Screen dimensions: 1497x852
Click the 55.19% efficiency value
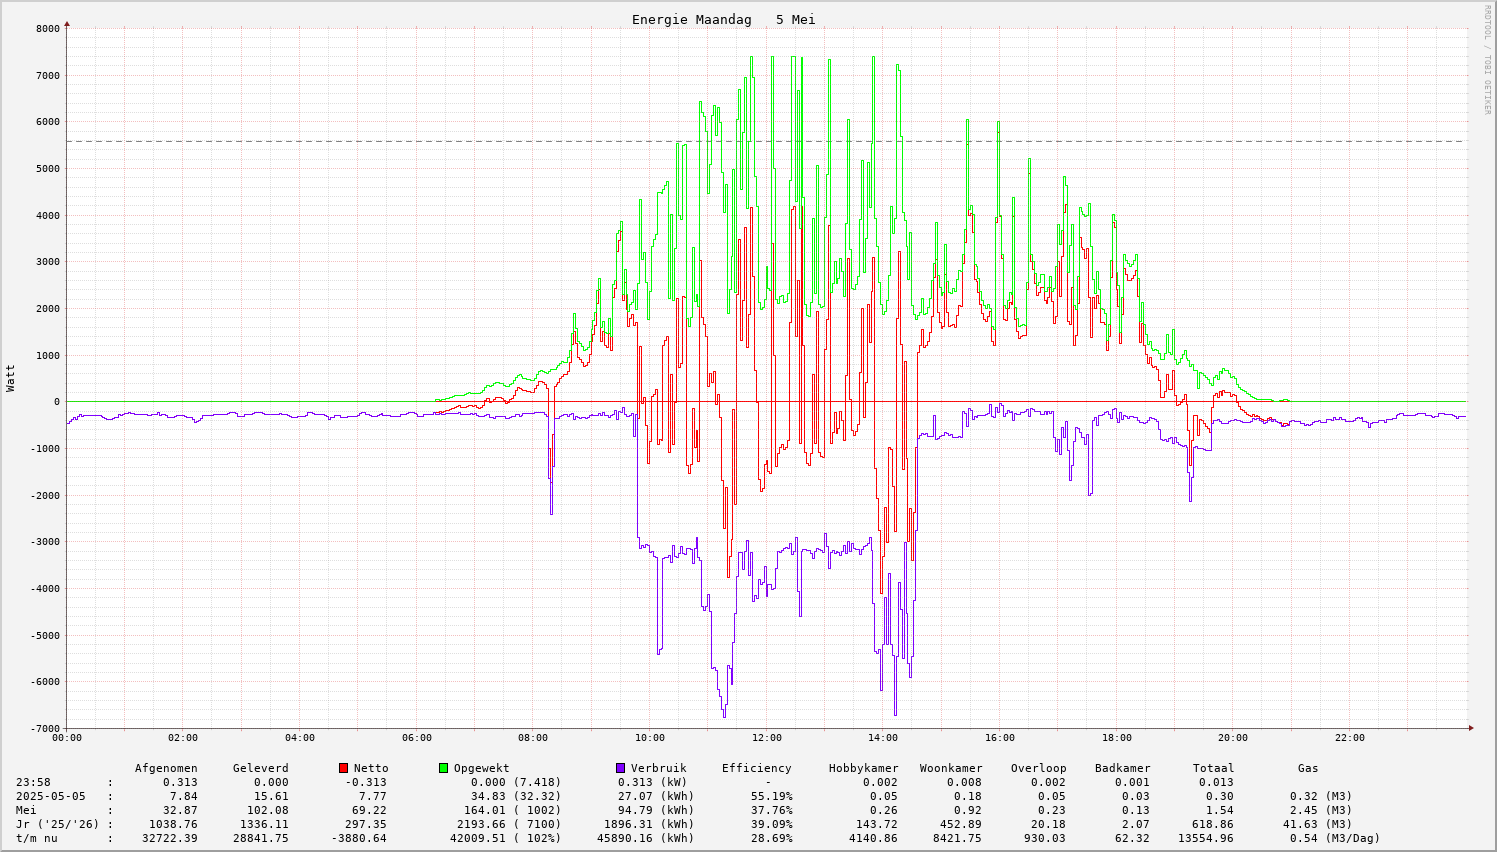coord(771,796)
